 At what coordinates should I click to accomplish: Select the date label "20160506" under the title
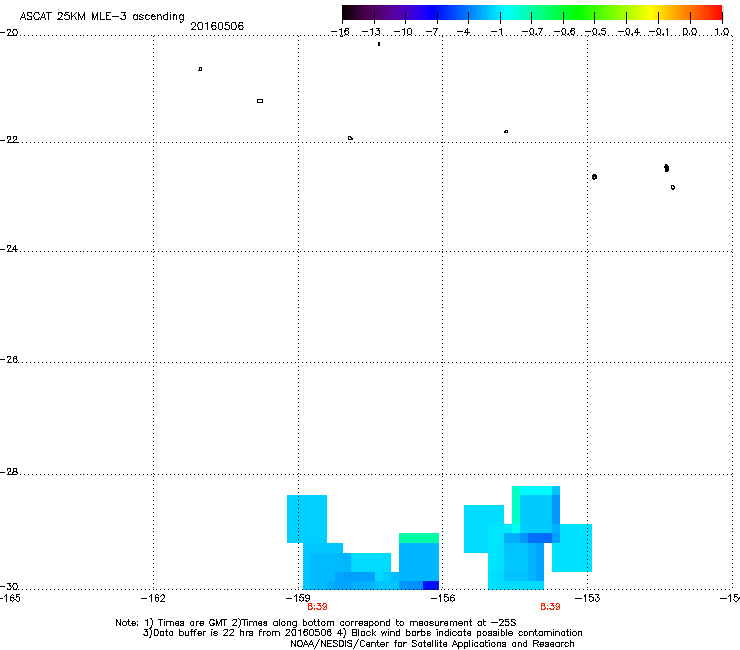point(217,26)
